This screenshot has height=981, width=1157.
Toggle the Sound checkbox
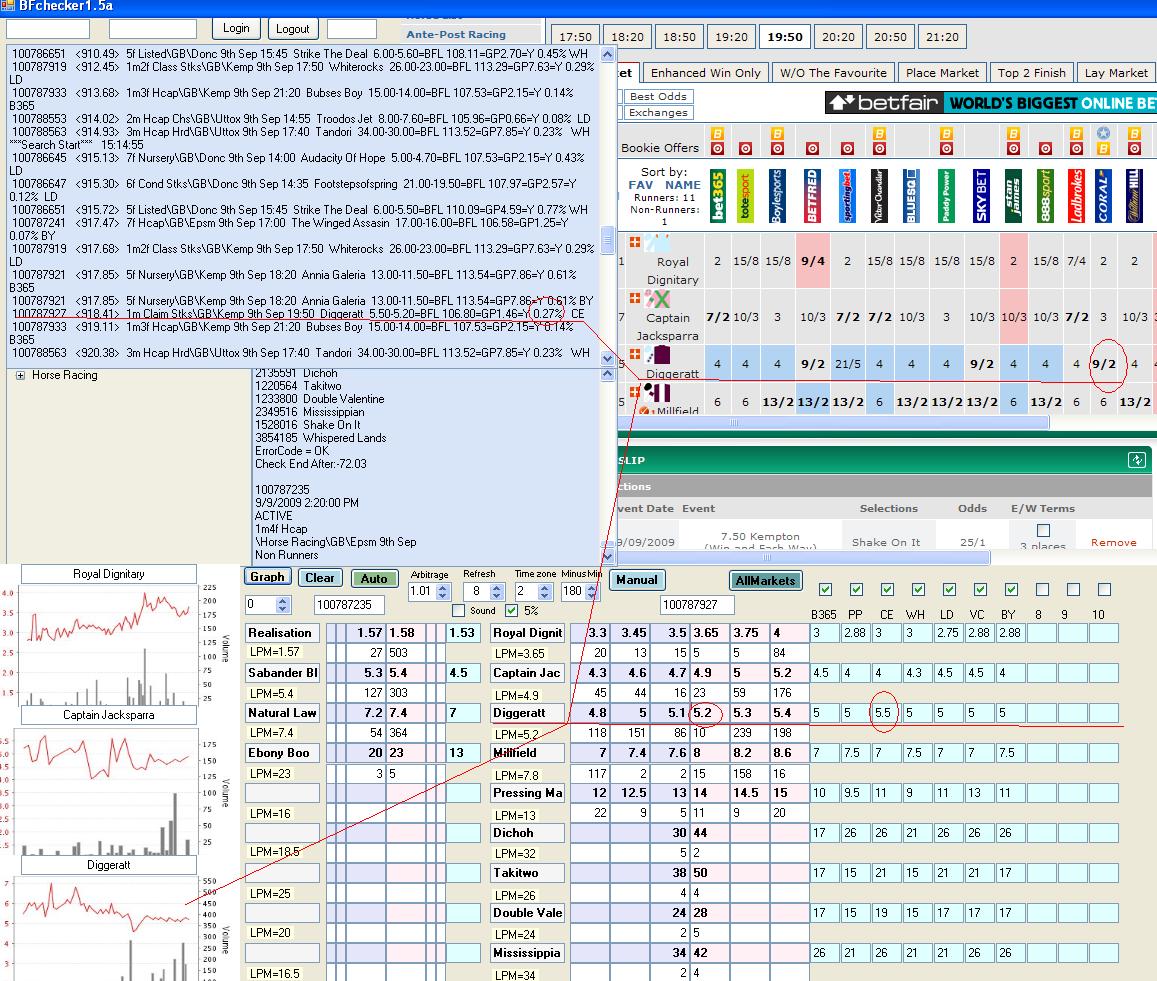[x=458, y=610]
